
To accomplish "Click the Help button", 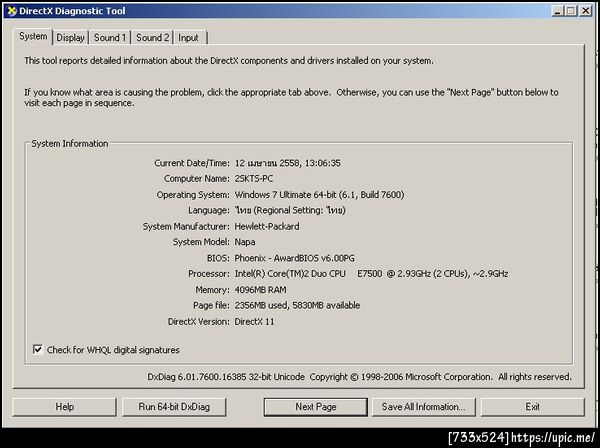I will [x=64, y=407].
